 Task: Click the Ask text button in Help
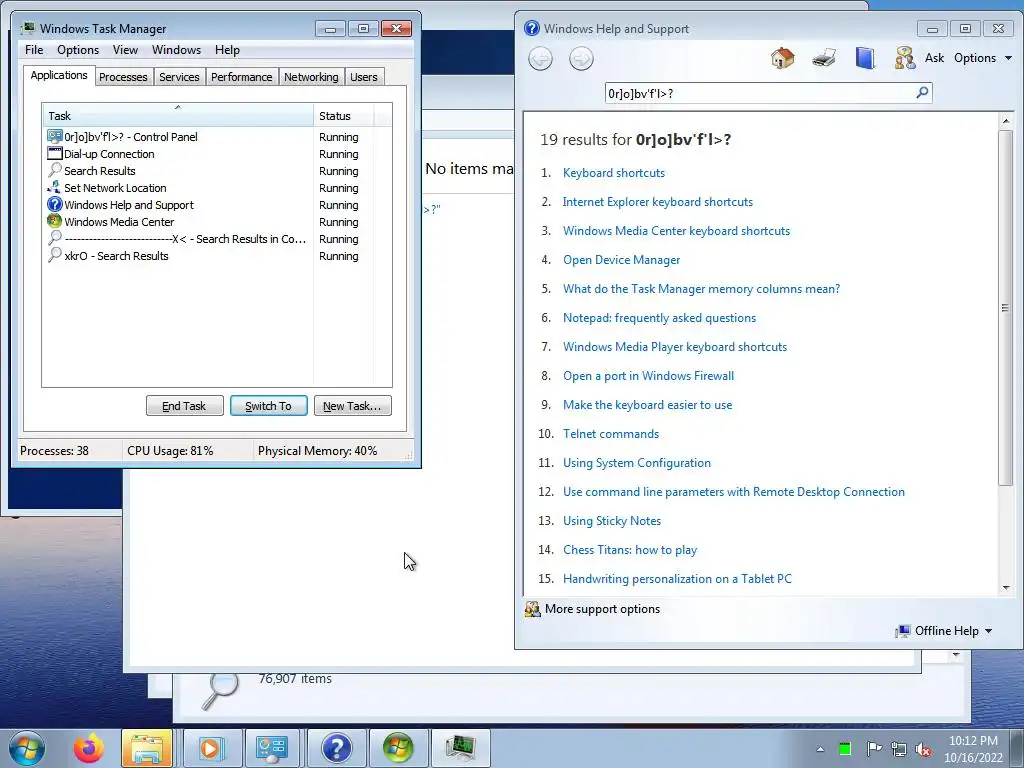point(935,58)
